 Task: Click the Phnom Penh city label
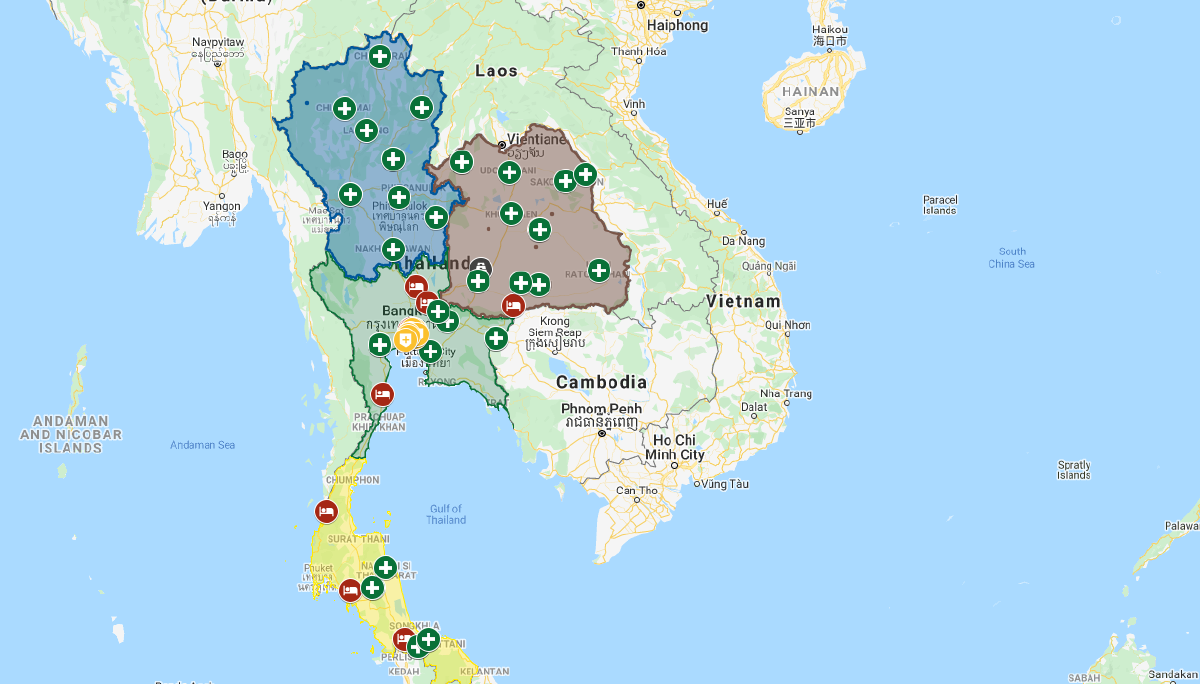601,410
